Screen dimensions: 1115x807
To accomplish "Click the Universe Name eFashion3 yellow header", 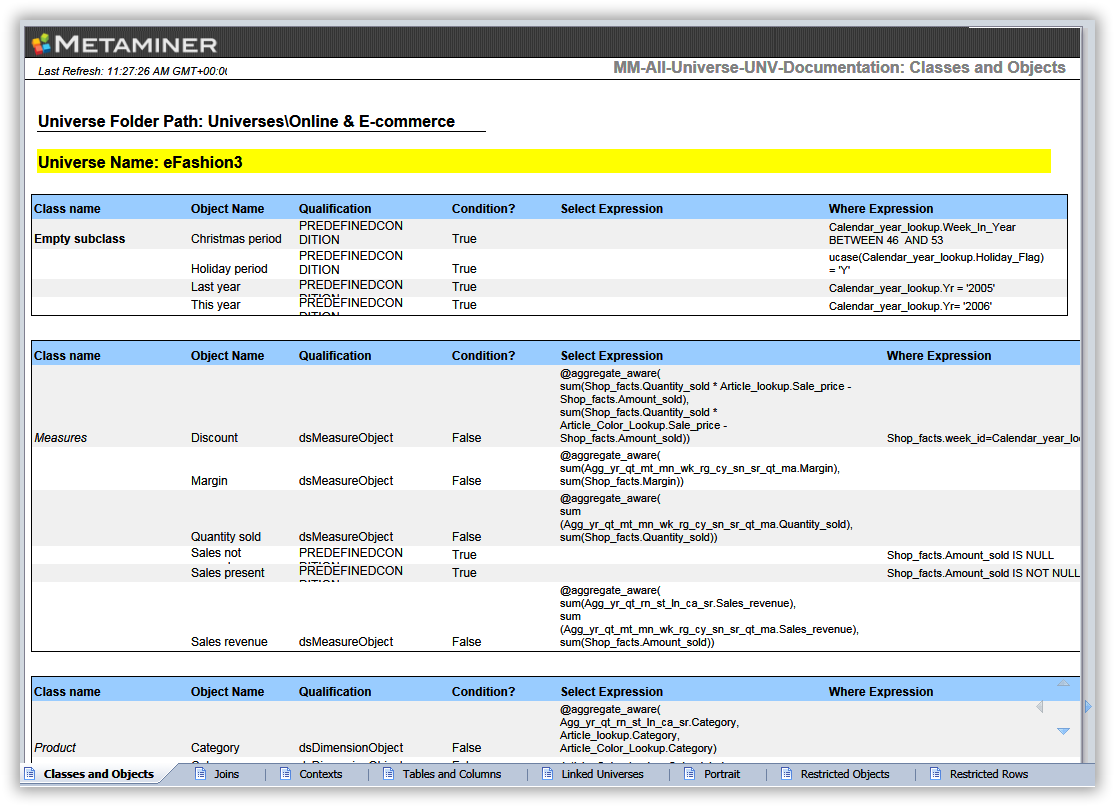I will tap(544, 161).
